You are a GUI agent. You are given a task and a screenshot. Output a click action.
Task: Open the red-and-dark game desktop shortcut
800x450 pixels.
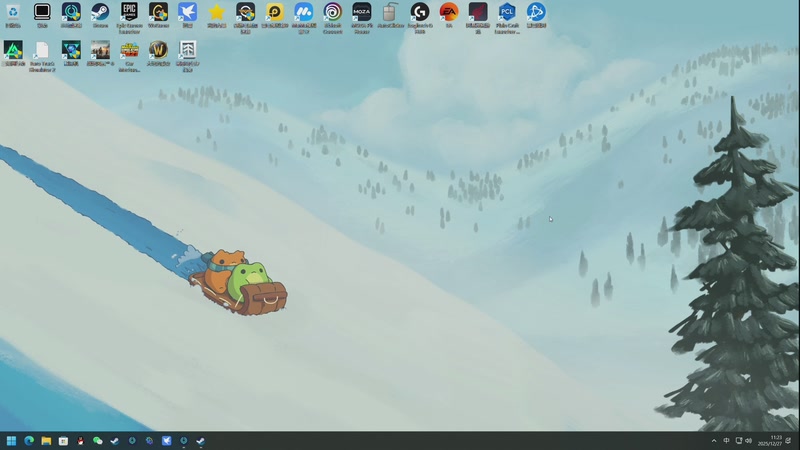coord(478,18)
